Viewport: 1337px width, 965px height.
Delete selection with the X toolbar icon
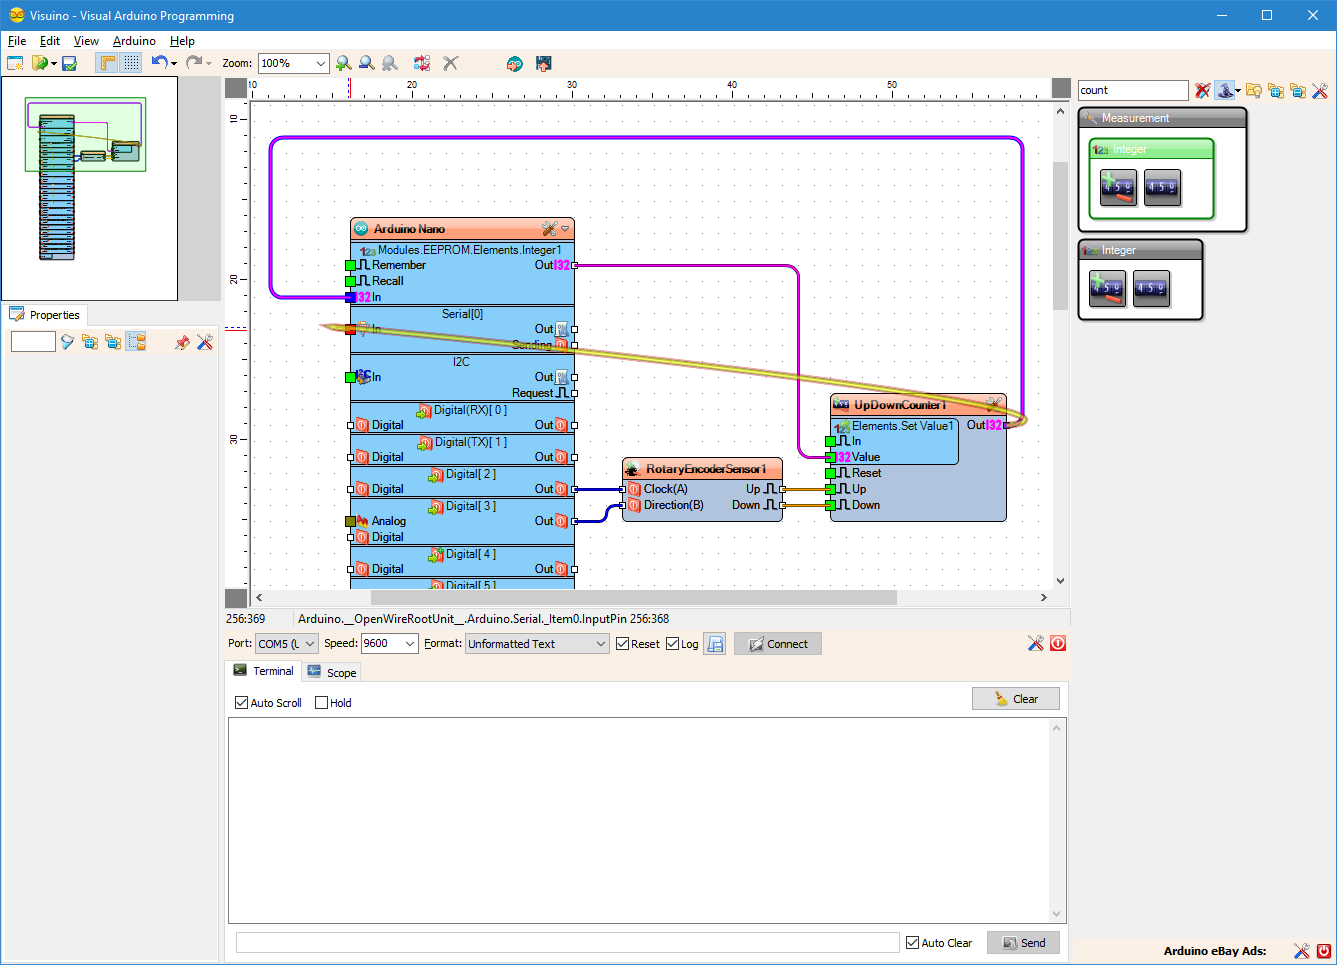[451, 63]
